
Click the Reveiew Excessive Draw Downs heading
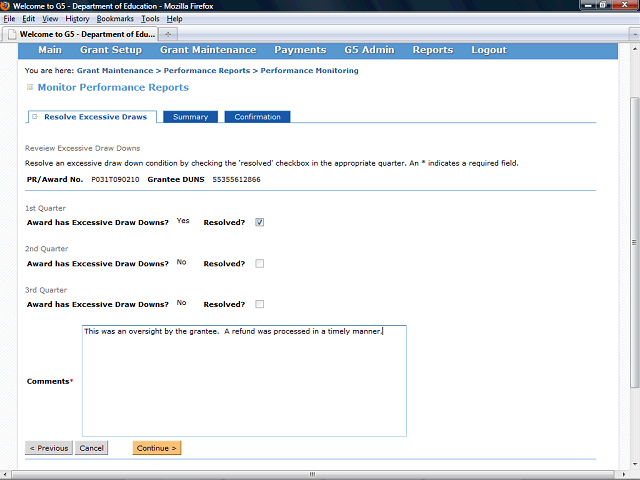tap(82, 148)
